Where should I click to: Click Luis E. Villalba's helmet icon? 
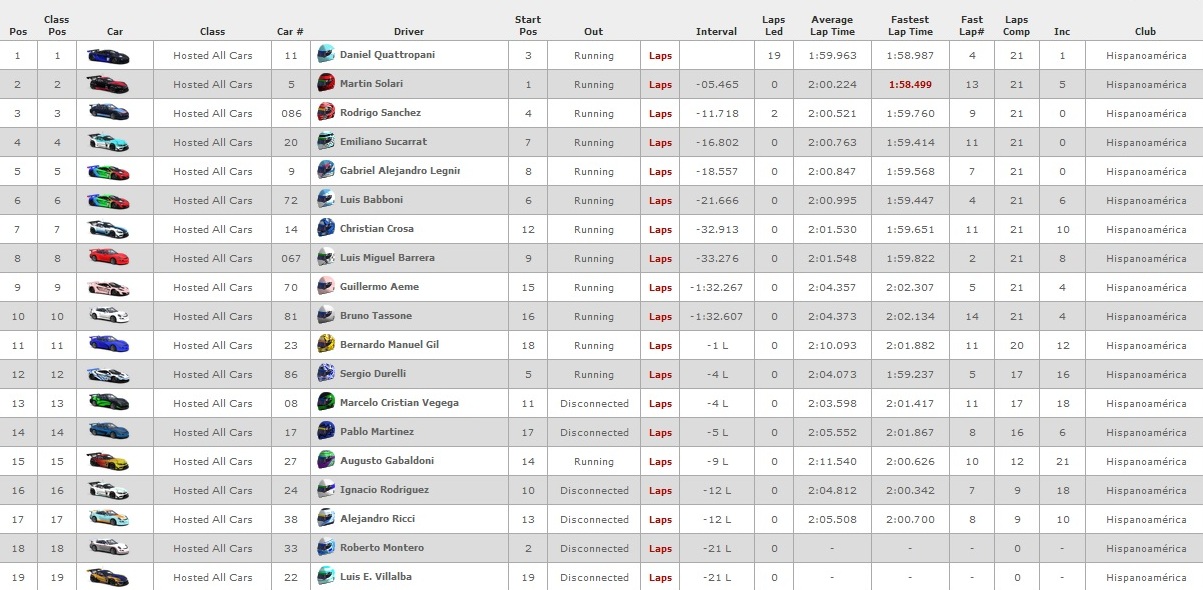(x=325, y=576)
